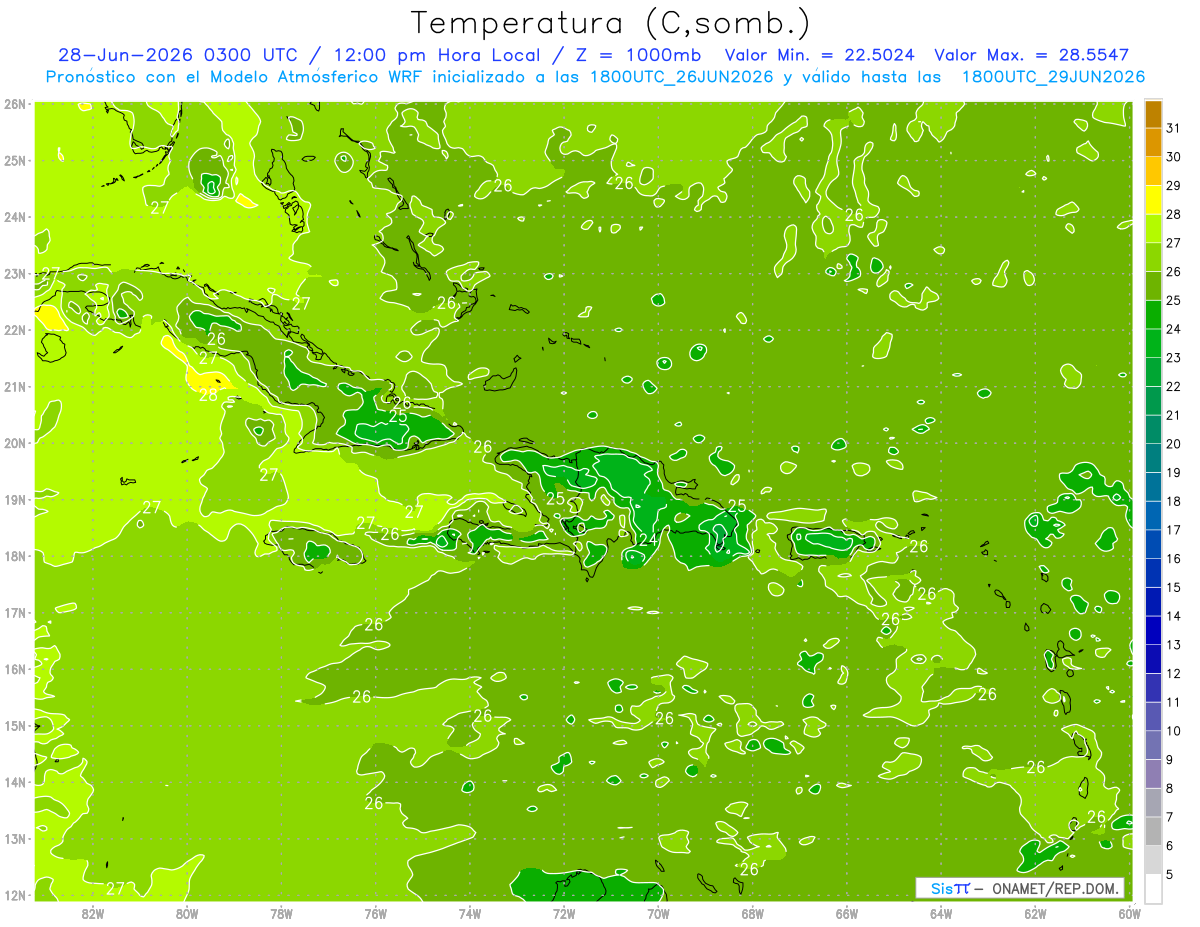Image resolution: width=1200 pixels, height=927 pixels.
Task: Click the '12N' latitude axis label
Action: pos(15,895)
